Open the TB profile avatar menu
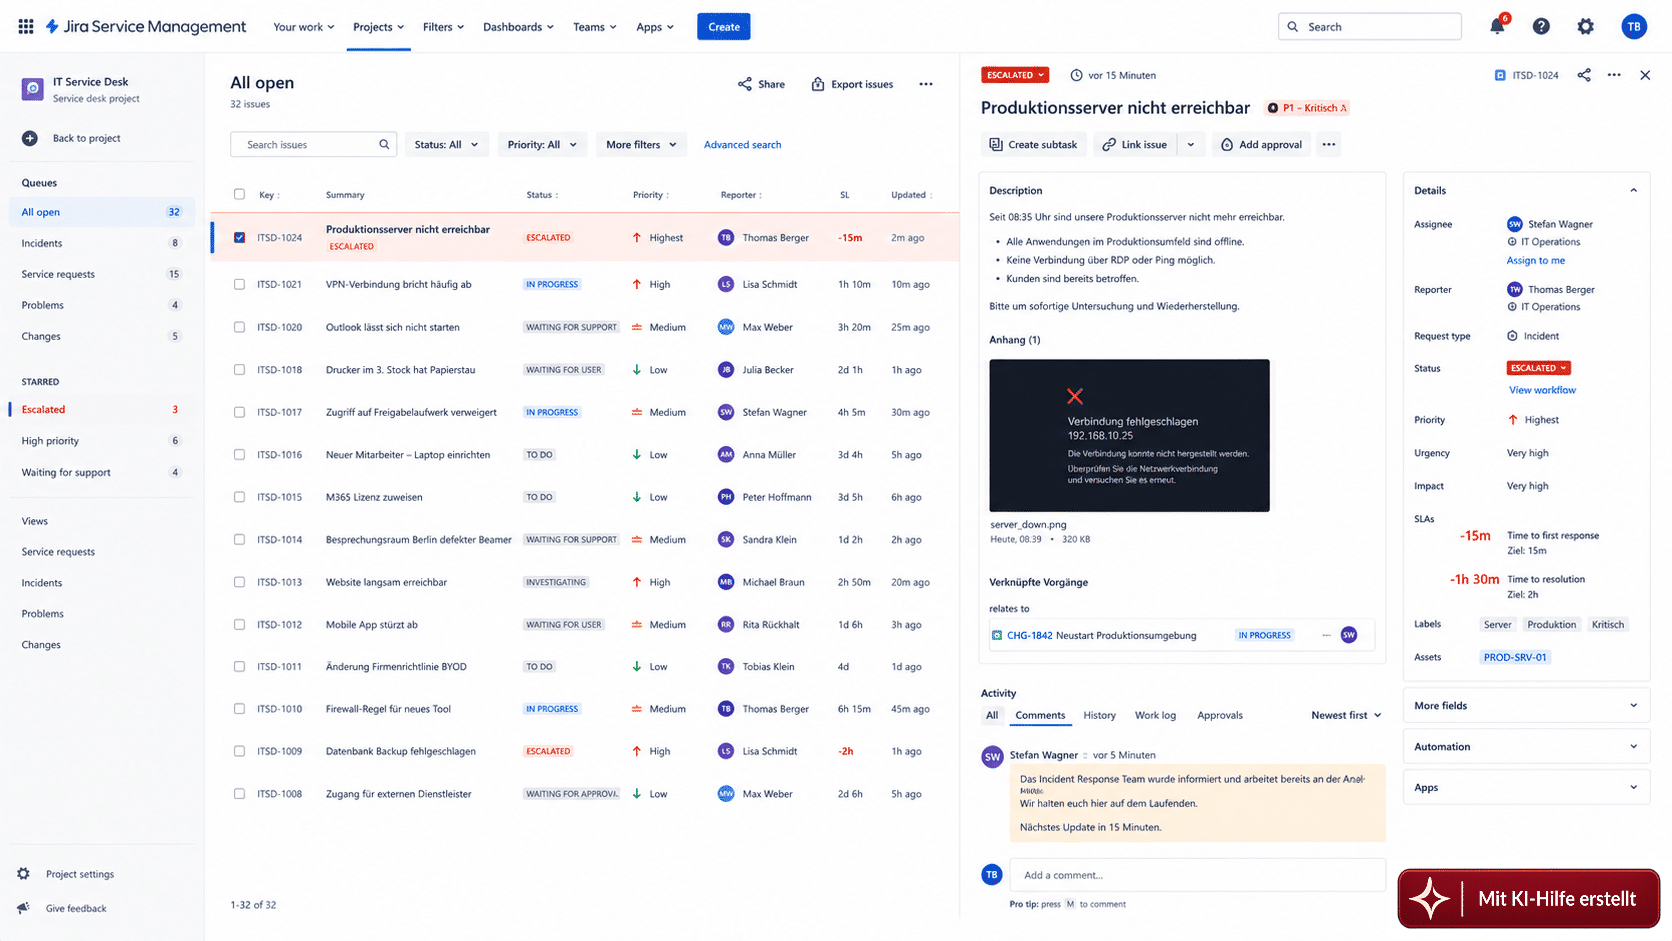The height and width of the screenshot is (941, 1672). tap(1634, 27)
